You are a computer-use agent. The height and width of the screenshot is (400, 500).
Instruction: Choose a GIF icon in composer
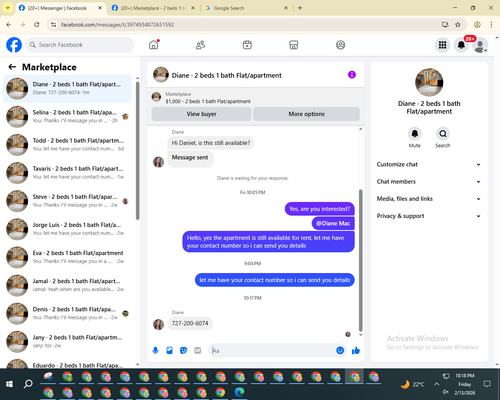(x=198, y=350)
